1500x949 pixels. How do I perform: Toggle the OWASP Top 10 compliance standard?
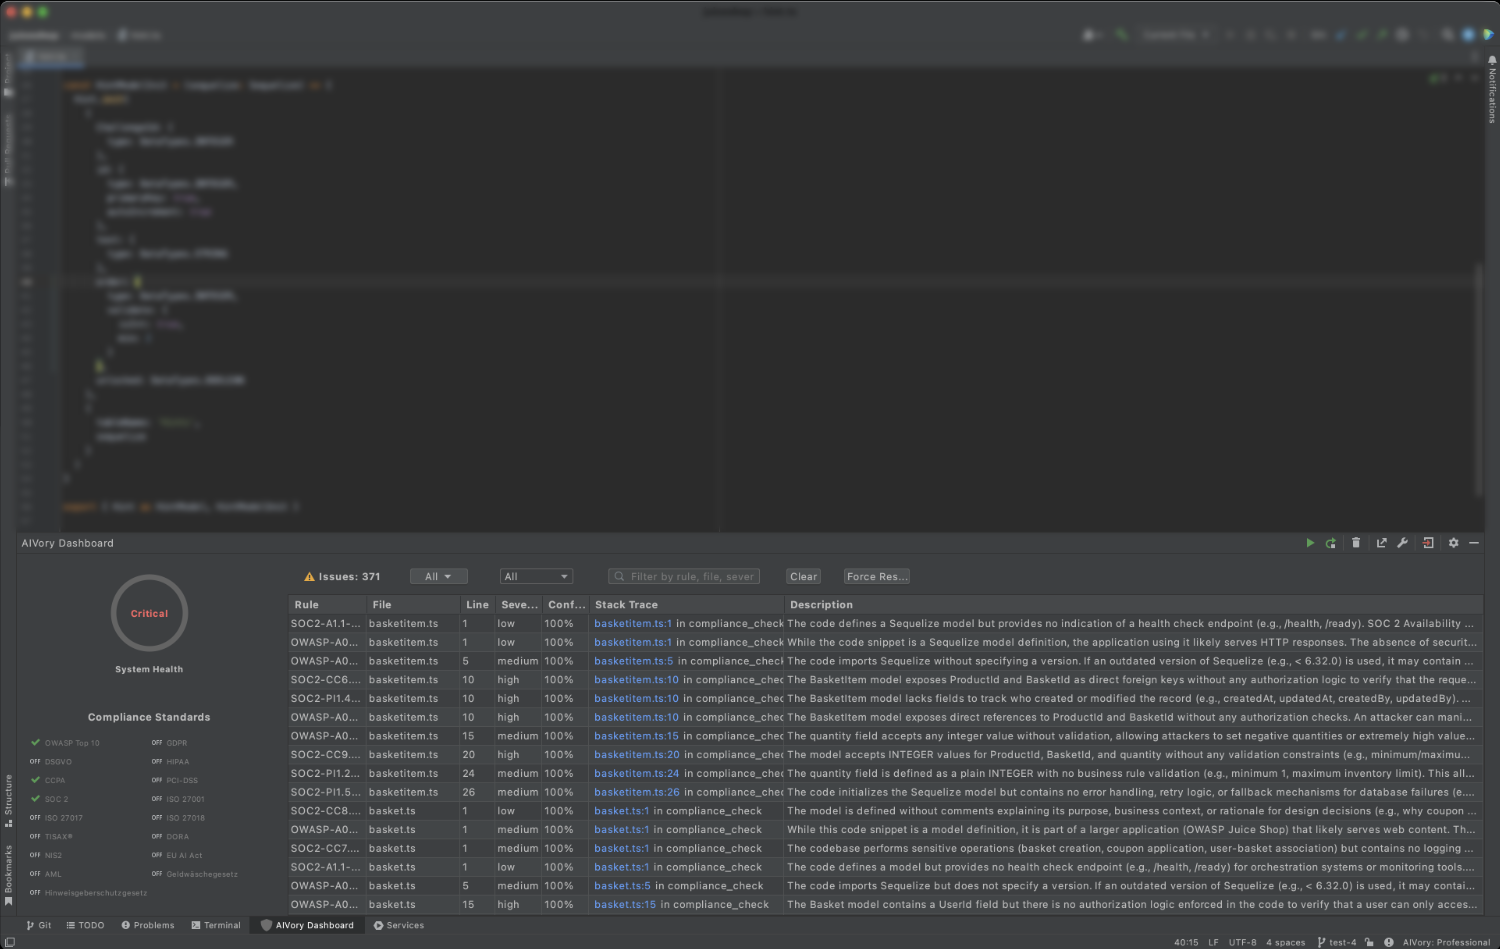click(x=65, y=743)
